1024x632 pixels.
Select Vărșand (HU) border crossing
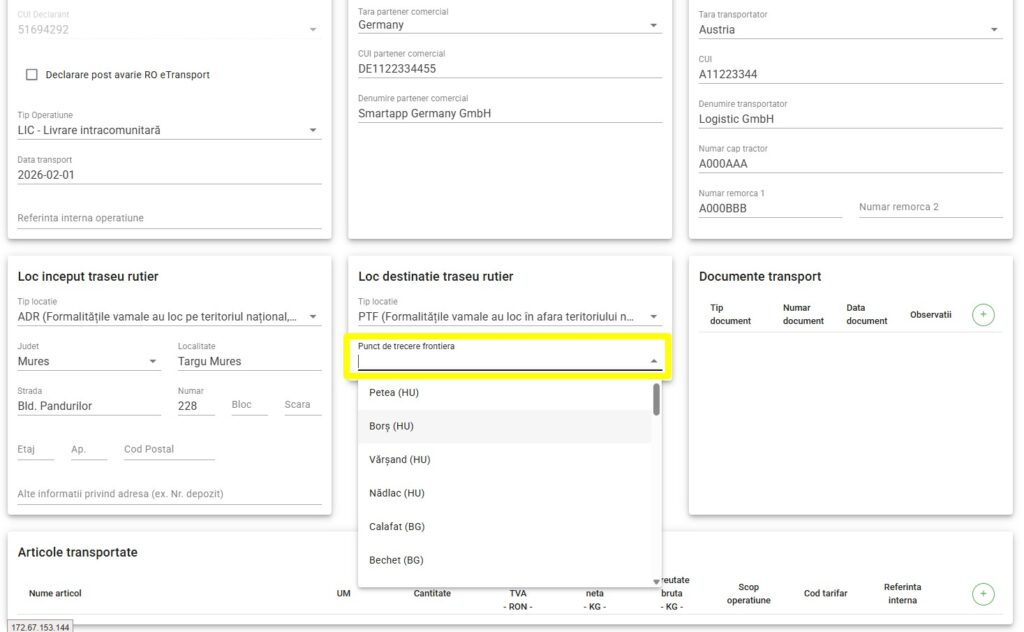(x=399, y=460)
